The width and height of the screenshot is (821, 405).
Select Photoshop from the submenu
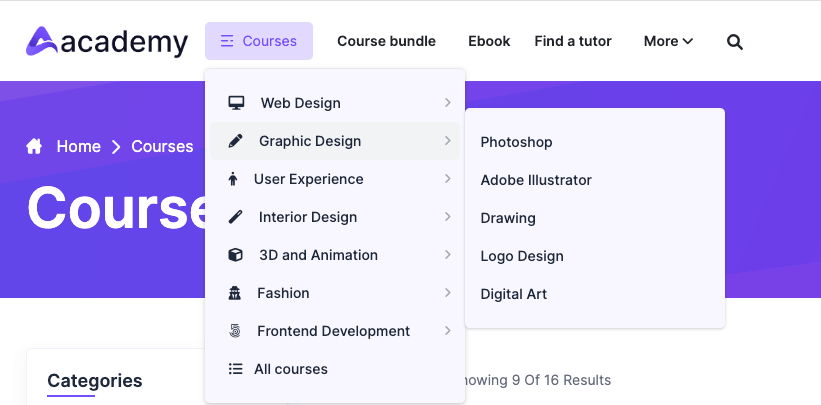tap(516, 142)
